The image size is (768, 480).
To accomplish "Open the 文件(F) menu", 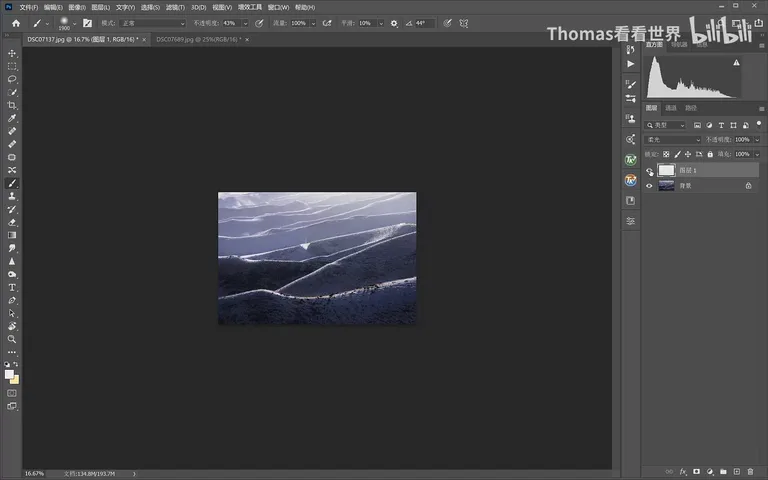I will click(28, 7).
